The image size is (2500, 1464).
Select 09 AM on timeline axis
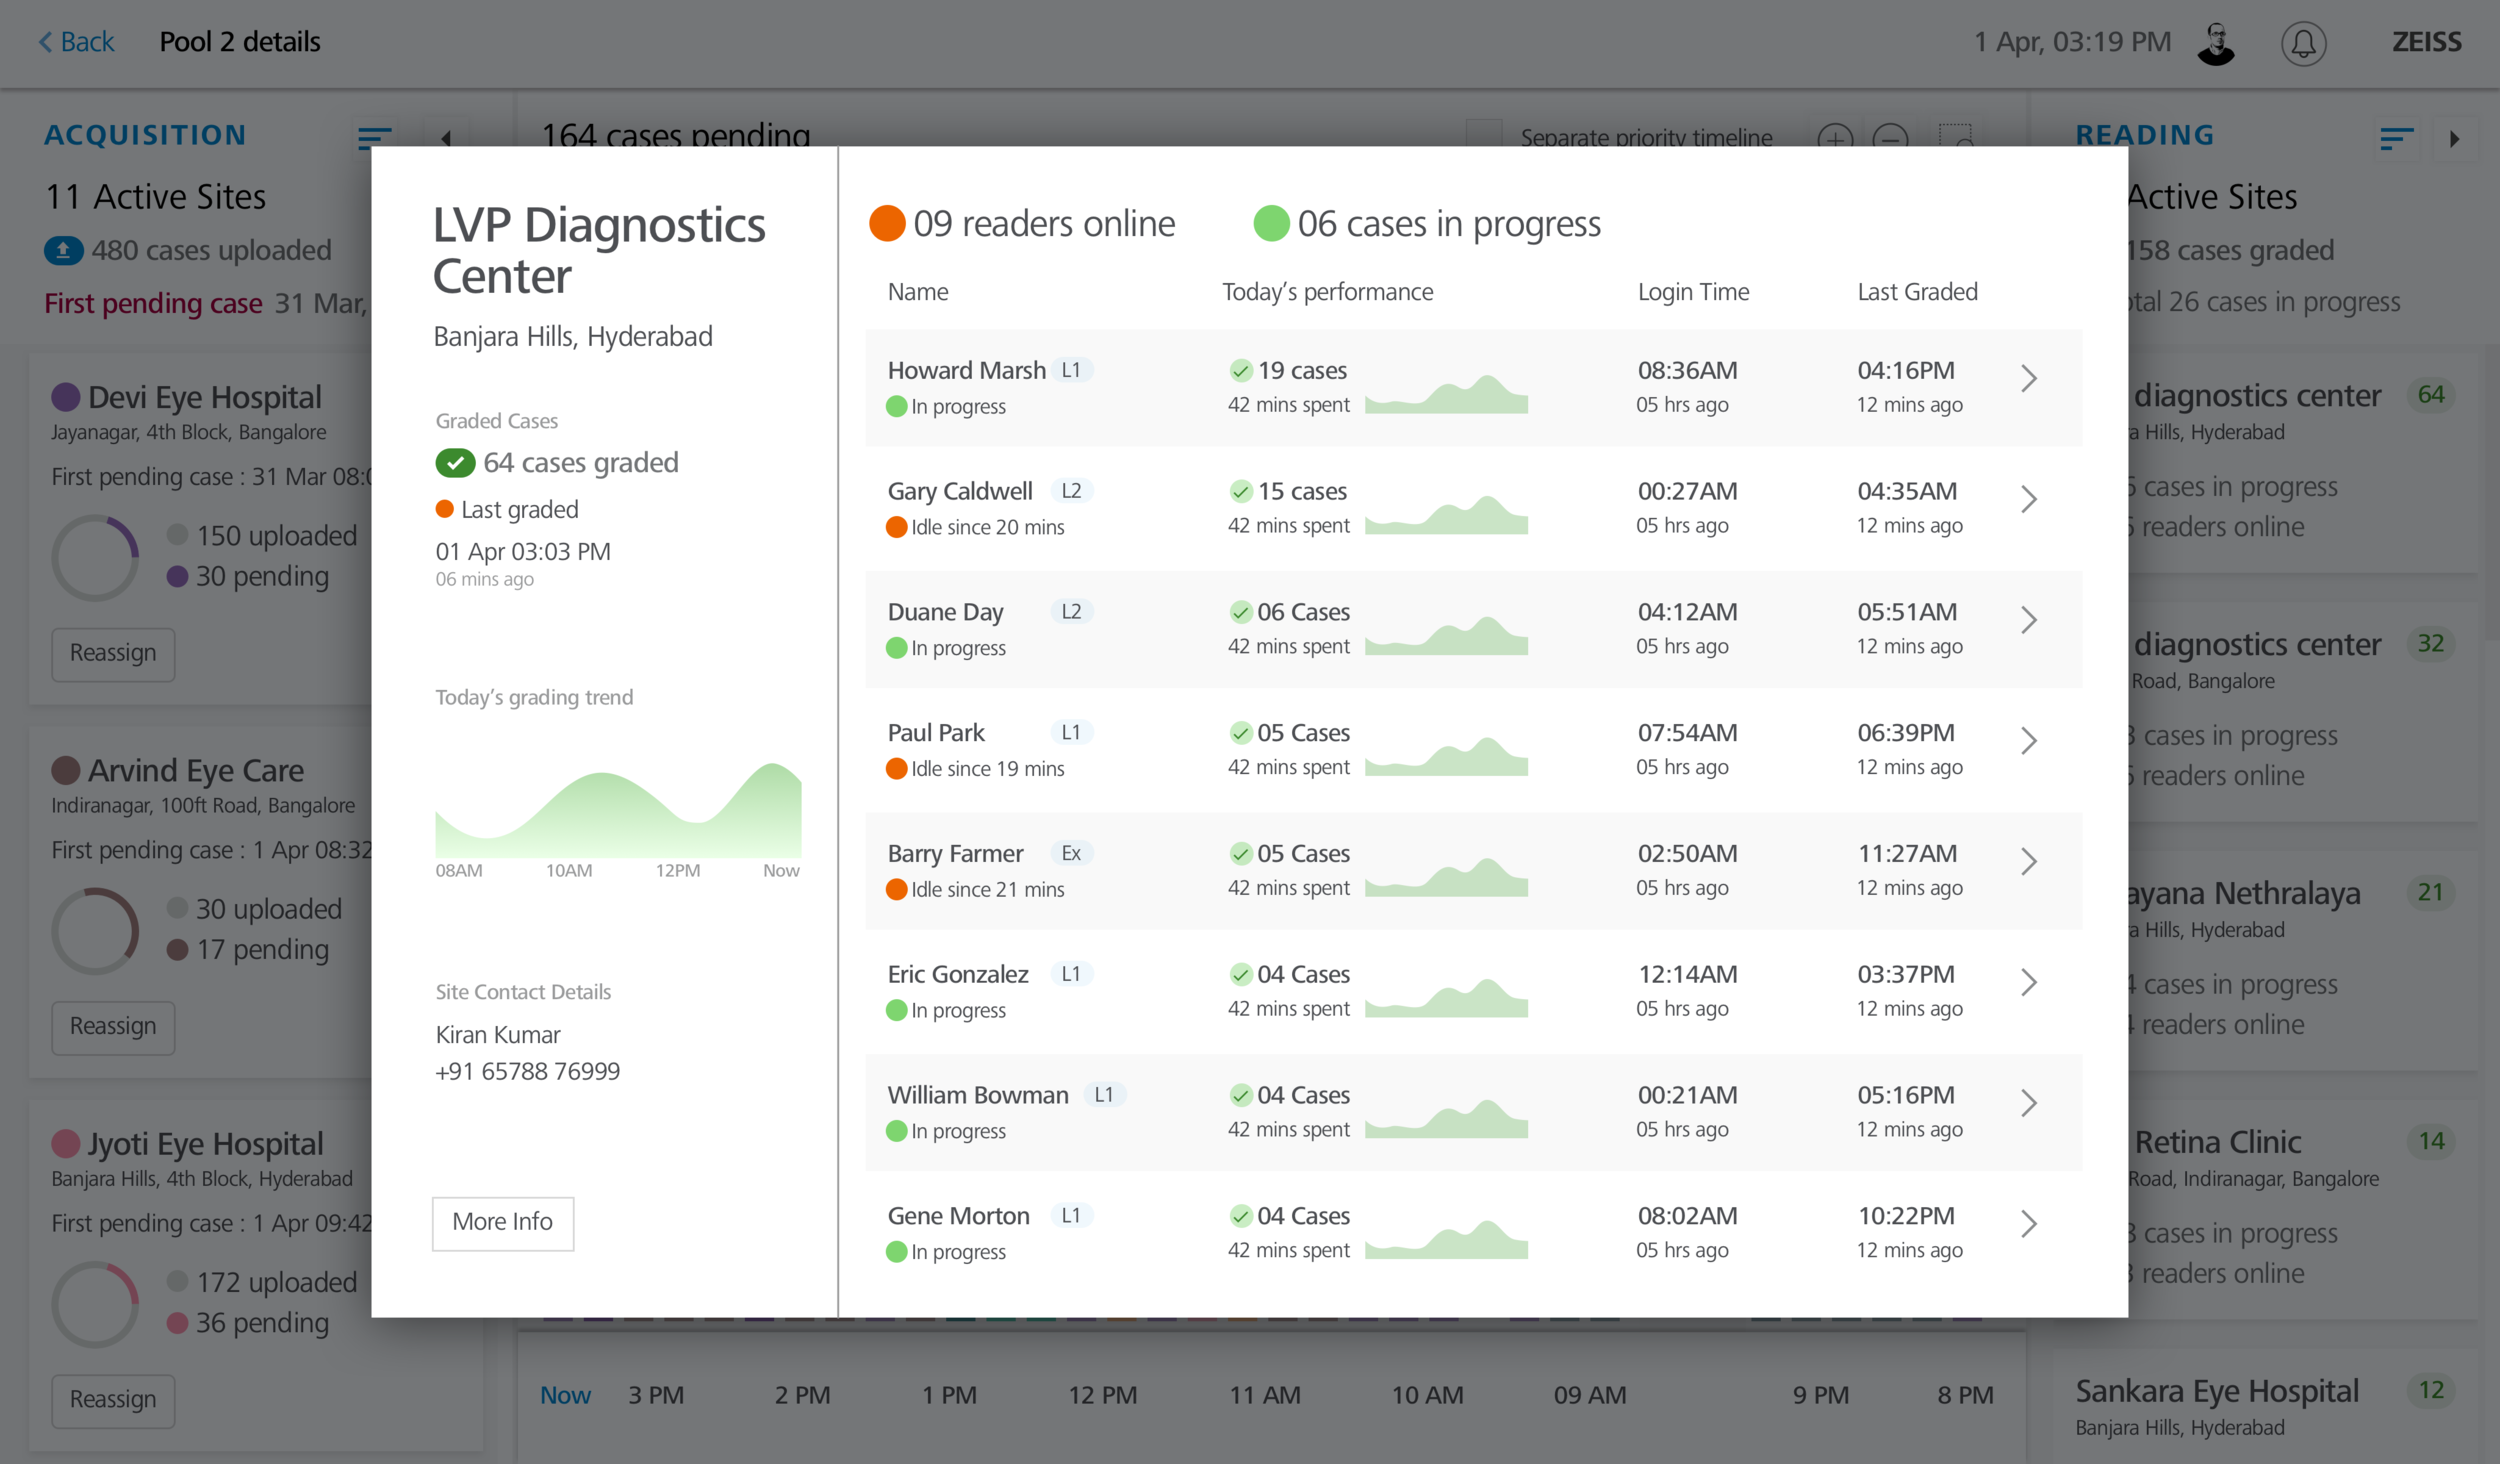tap(1590, 1395)
